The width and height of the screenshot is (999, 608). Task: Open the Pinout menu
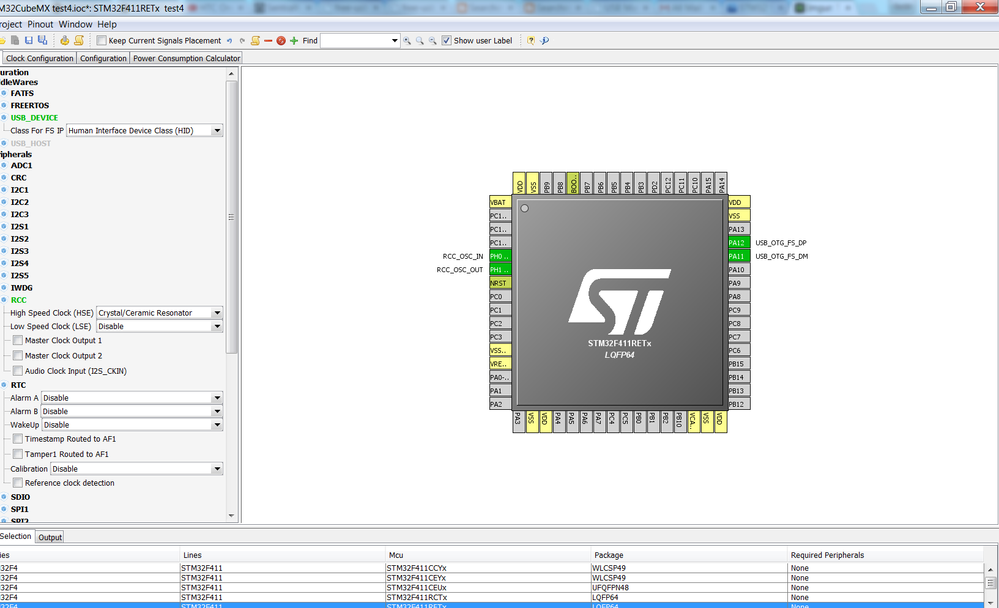pyautogui.click(x=40, y=24)
